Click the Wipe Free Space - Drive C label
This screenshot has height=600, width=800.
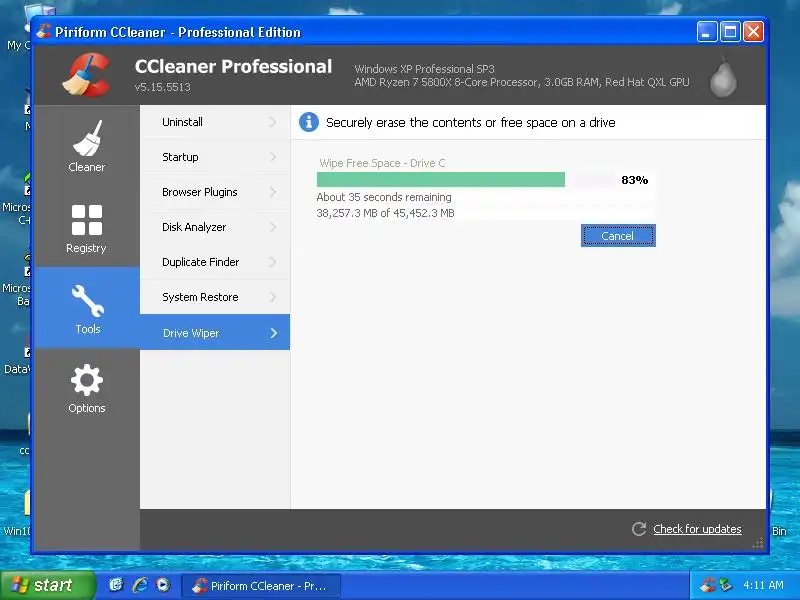click(382, 163)
